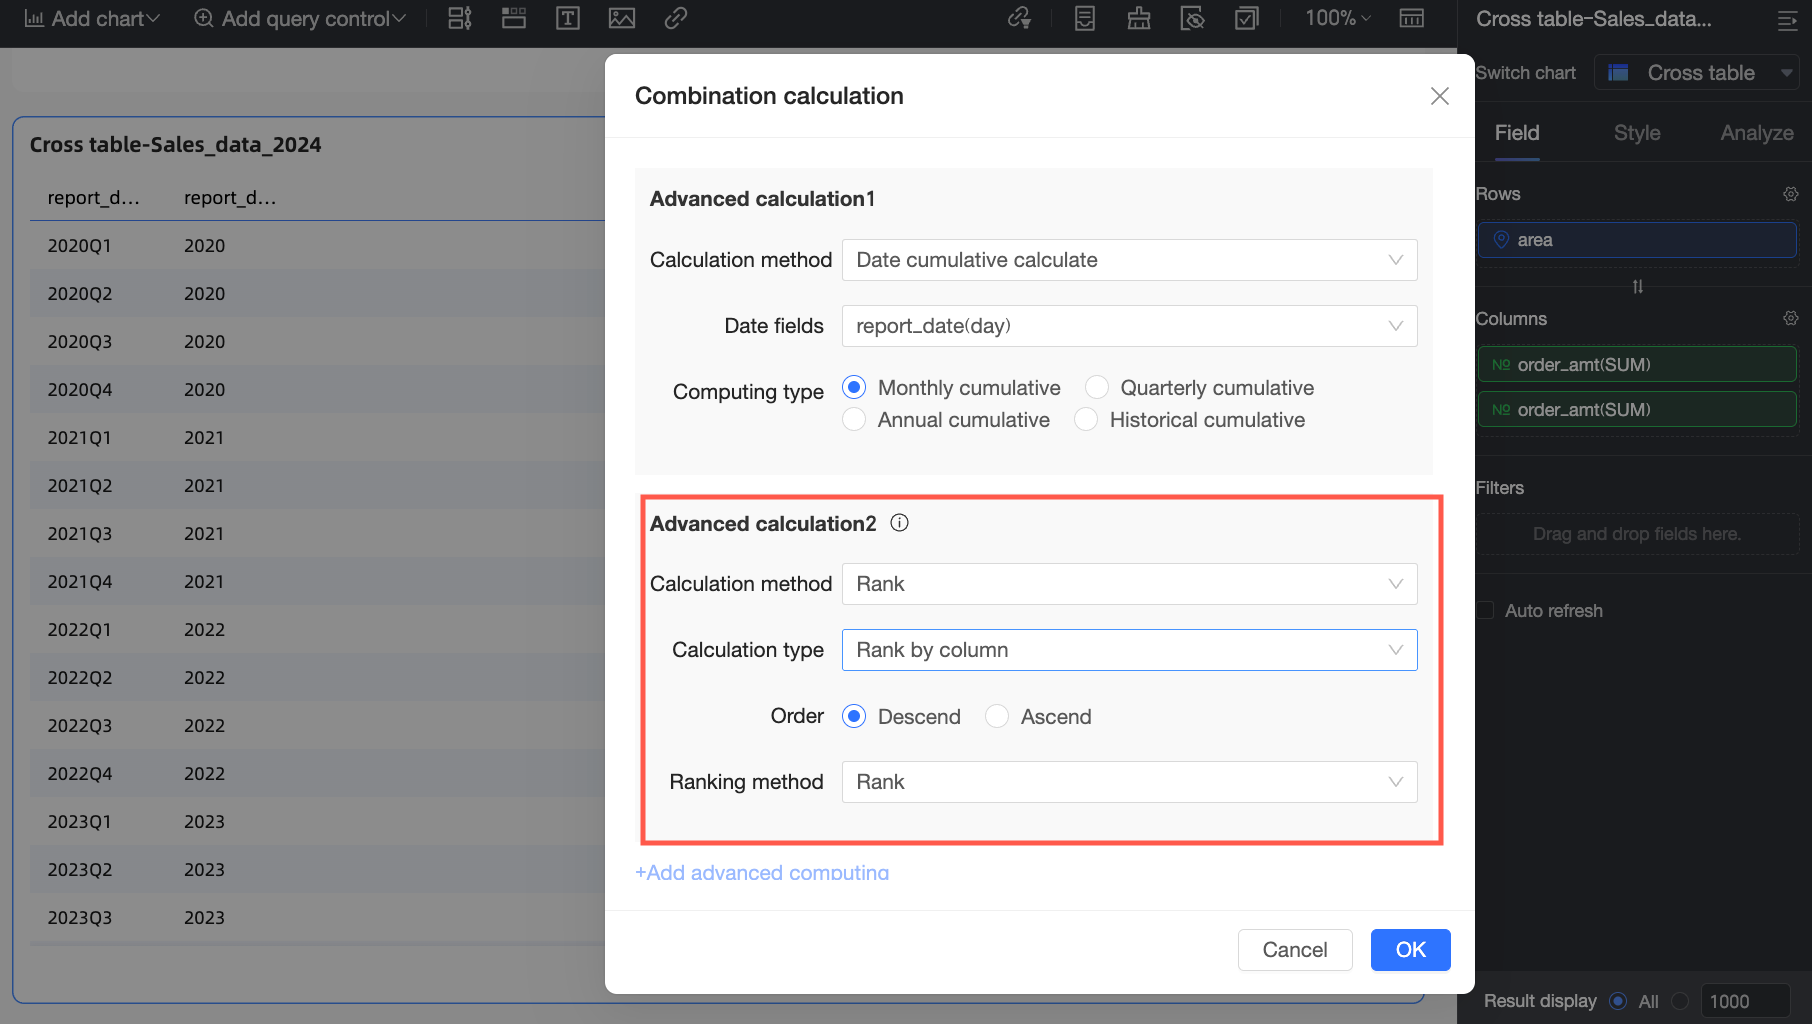Click the Filters drop area
The height and width of the screenshot is (1024, 1812).
(1637, 534)
